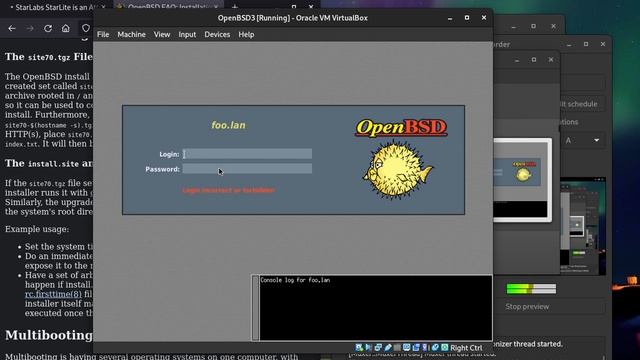Image resolution: width=640 pixels, height=360 pixels.
Task: Click the hard disk activity status icon
Action: point(359,348)
